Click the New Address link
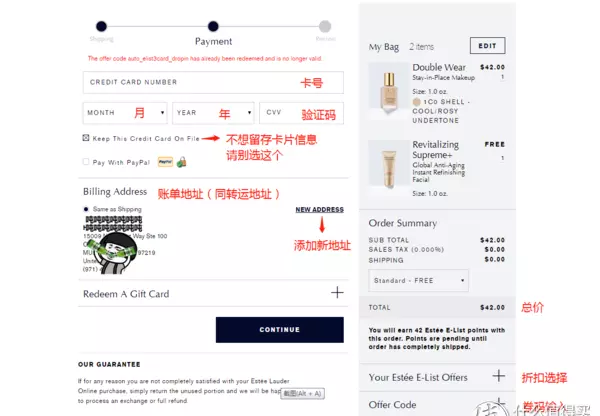The image size is (600, 416). coord(320,210)
